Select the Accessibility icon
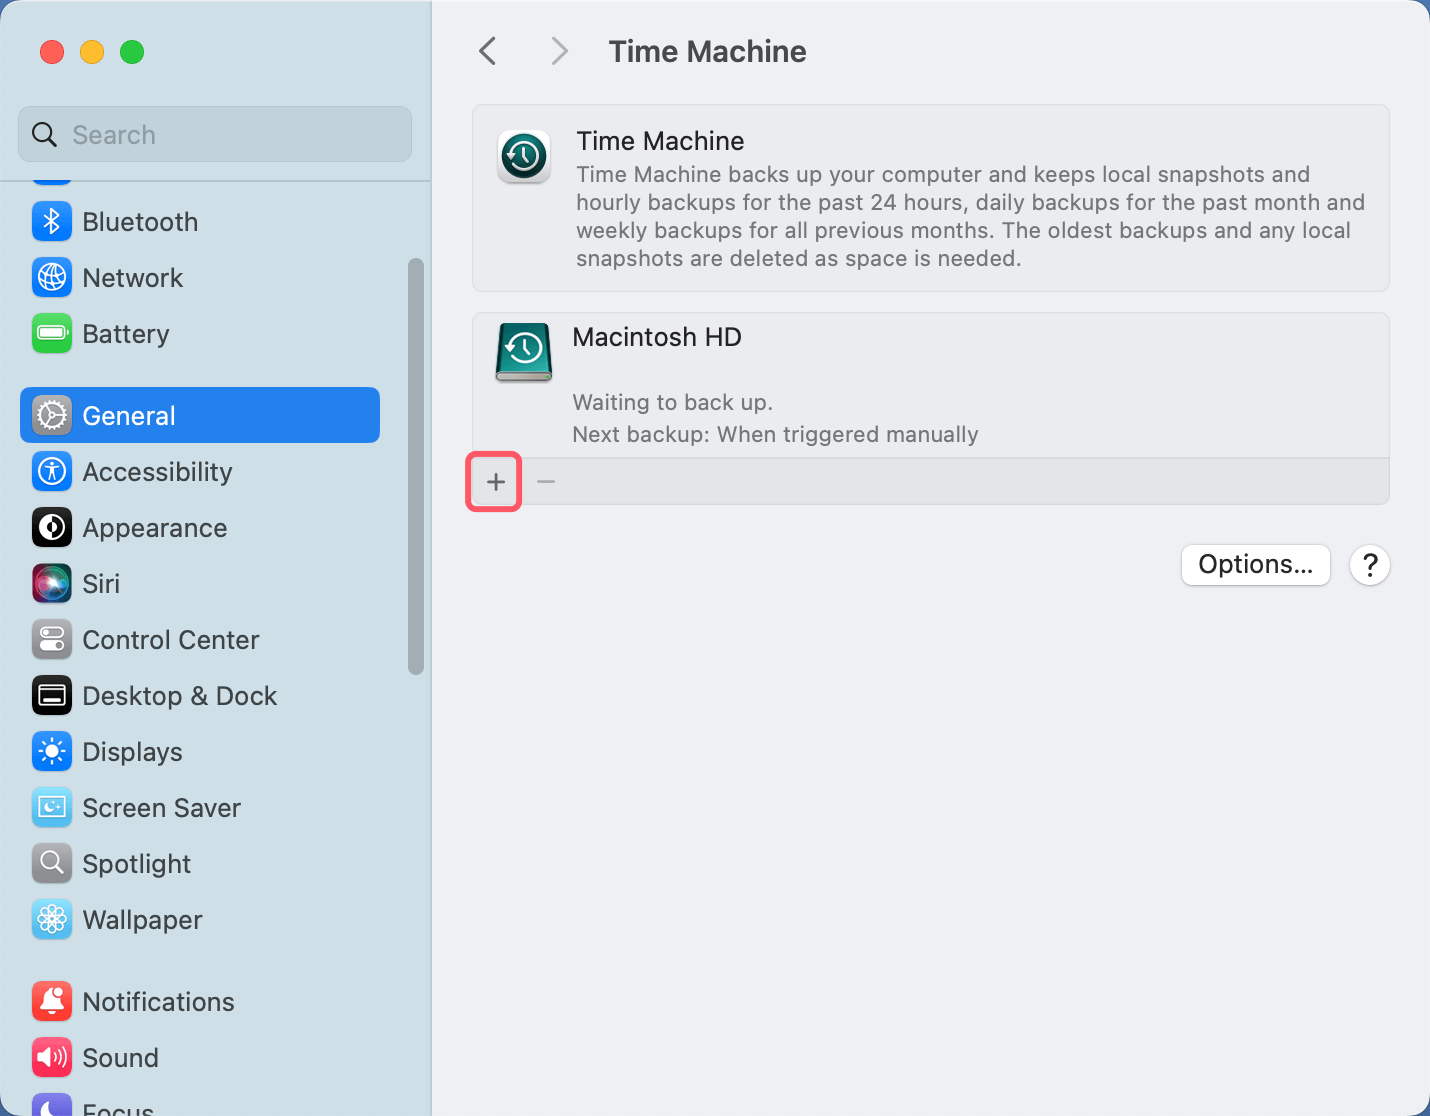The image size is (1430, 1116). tap(52, 472)
